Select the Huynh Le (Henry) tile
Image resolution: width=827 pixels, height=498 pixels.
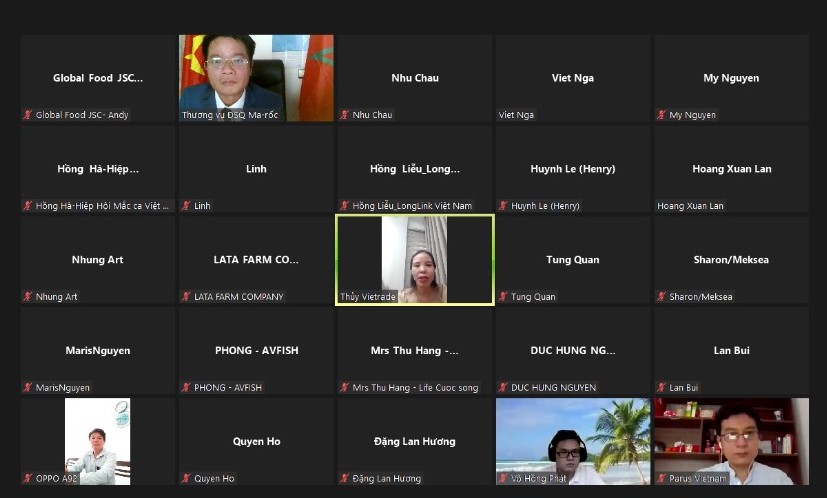tap(572, 168)
